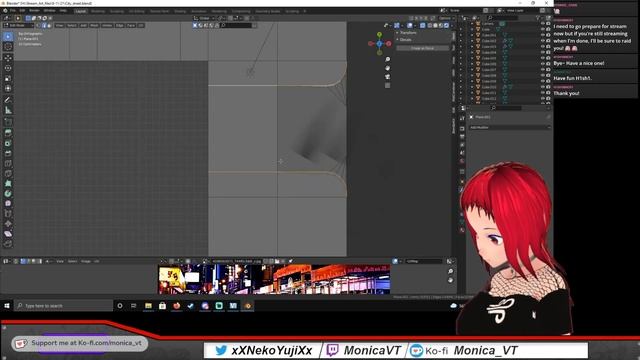Screen dimensions: 640x360
Task: Select the Loop Cut tool
Action: pos(8,164)
